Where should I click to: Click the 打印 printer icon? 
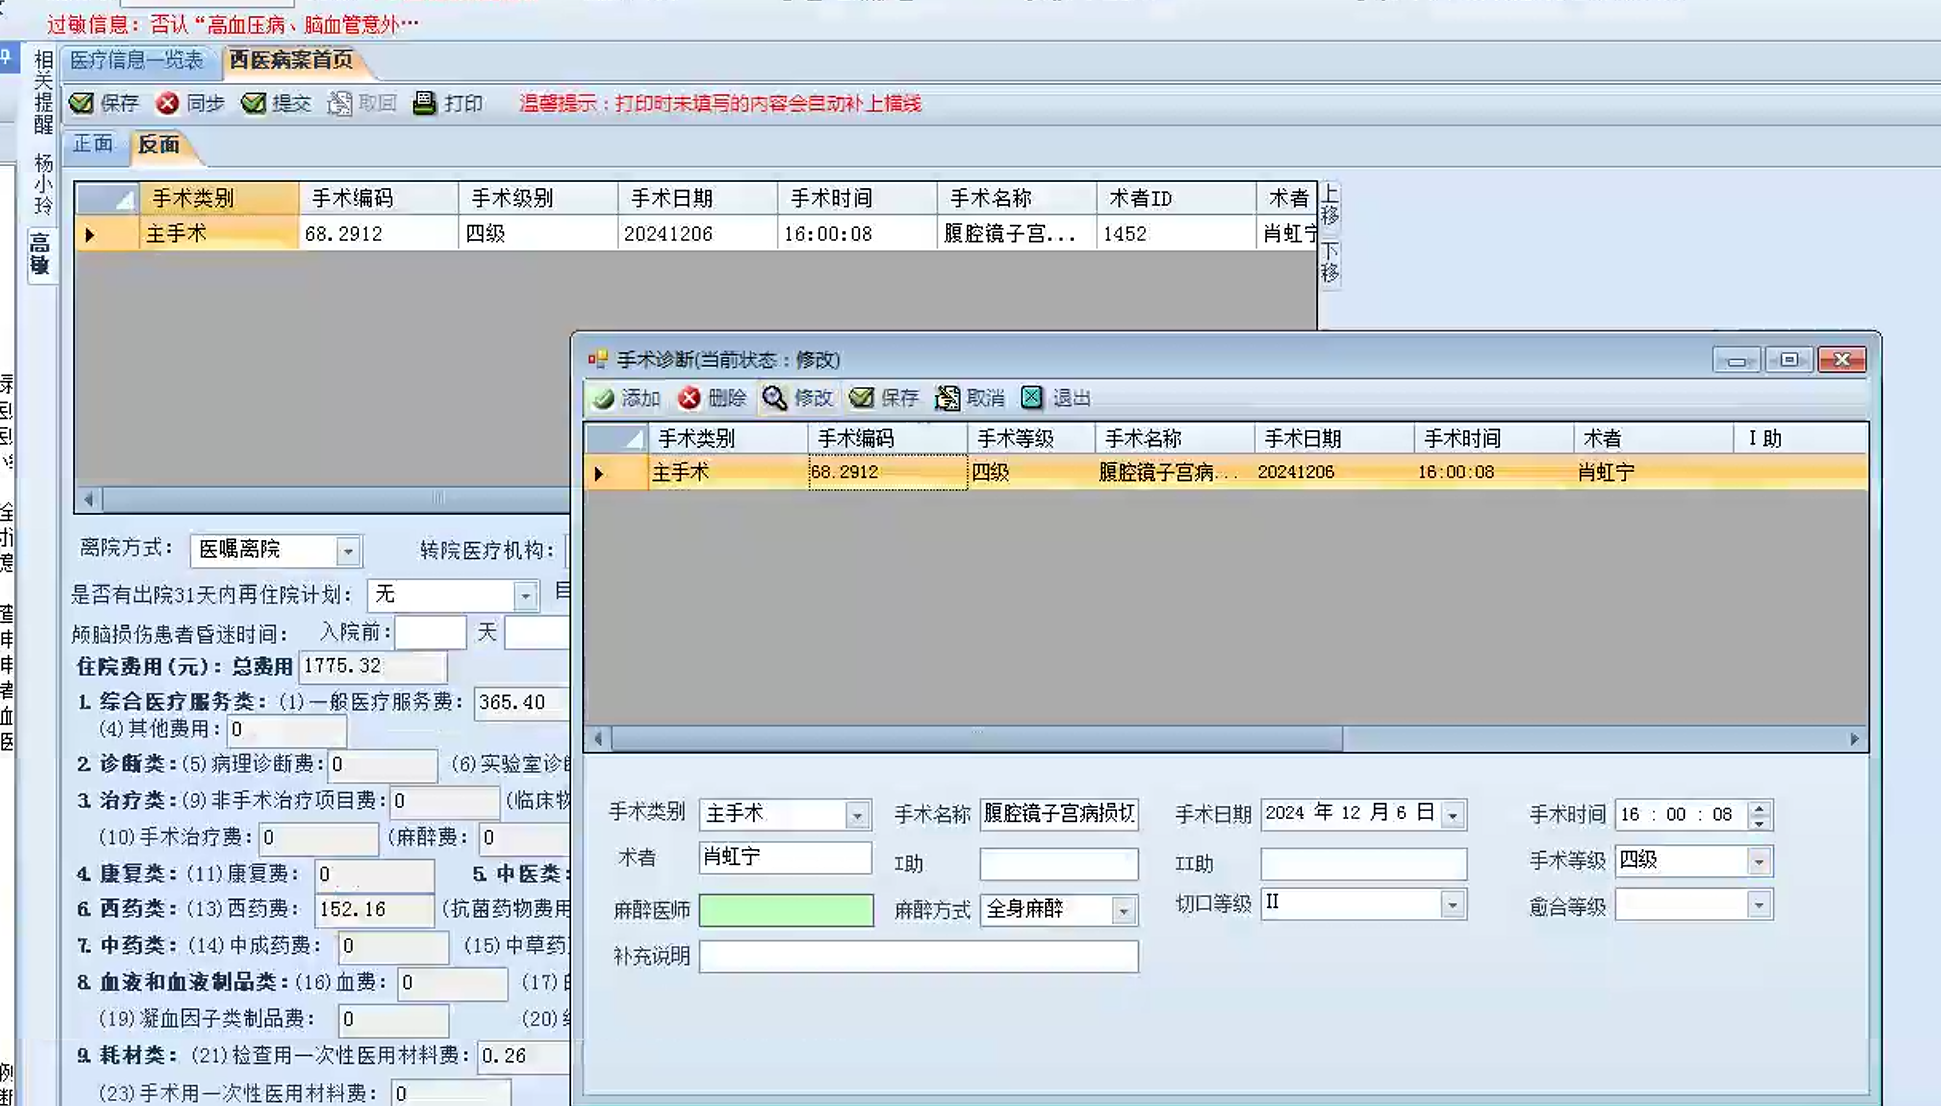tap(425, 103)
